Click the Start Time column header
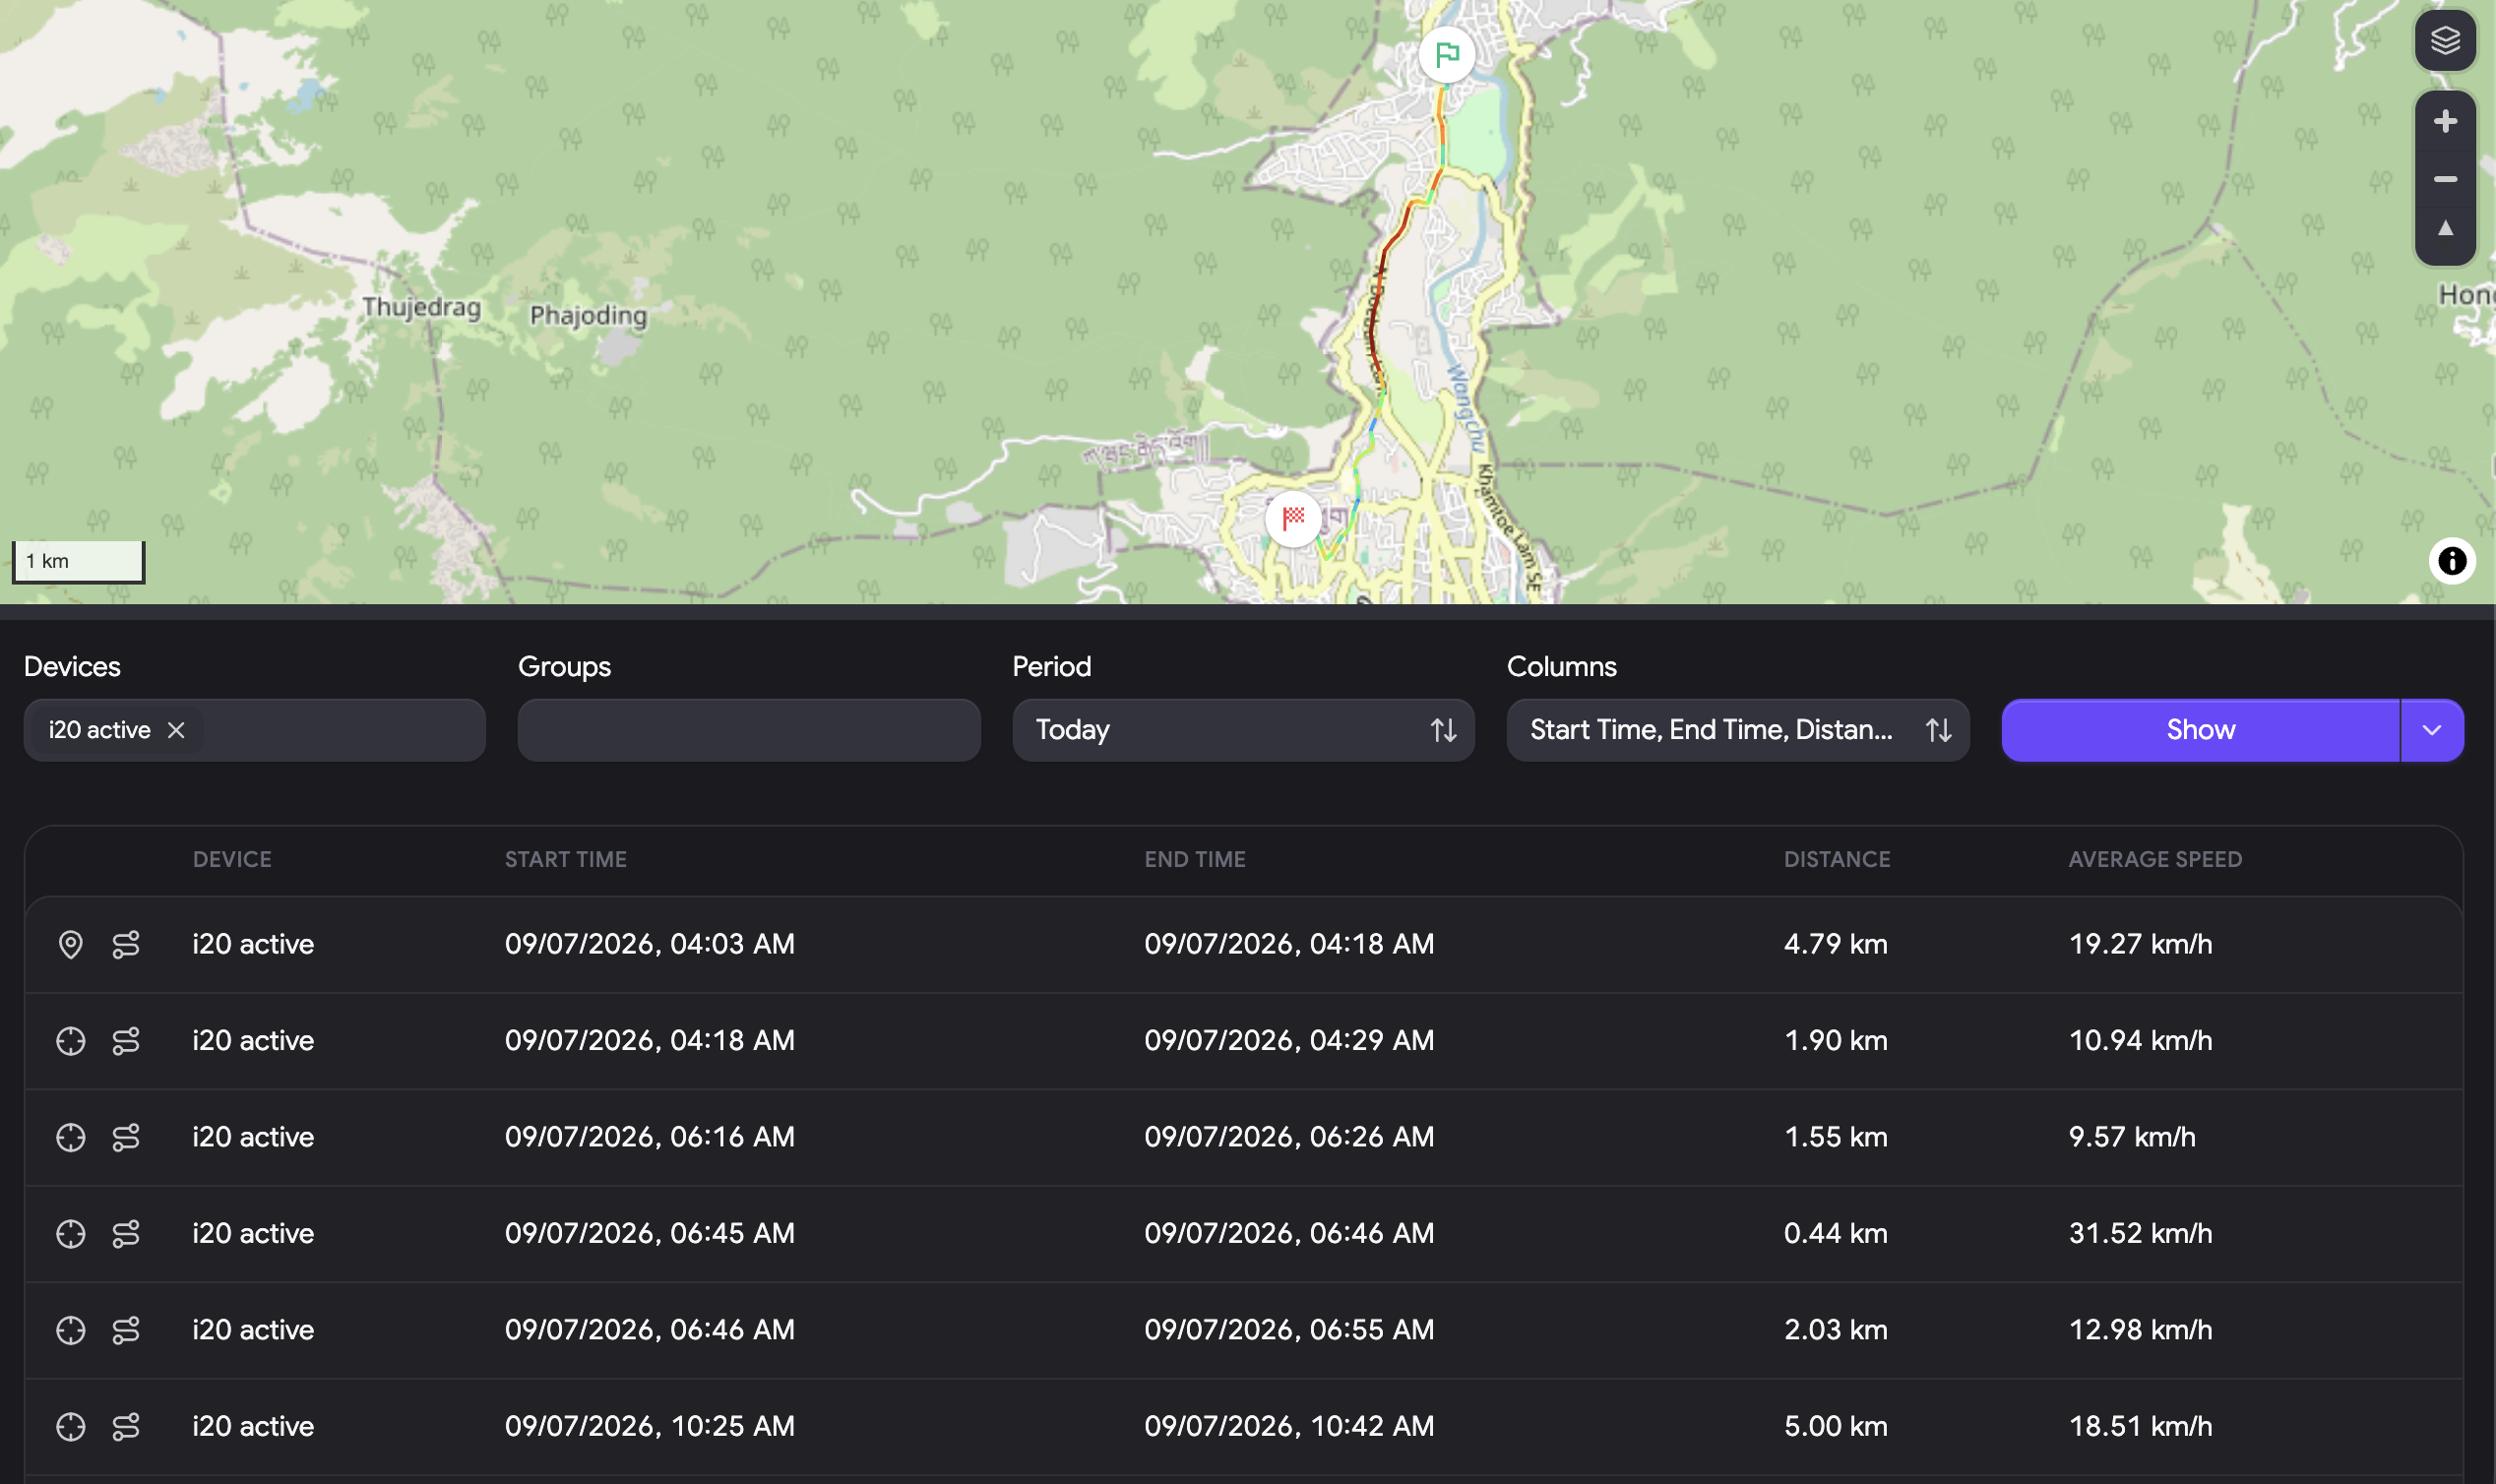The width and height of the screenshot is (2496, 1484). (565, 859)
